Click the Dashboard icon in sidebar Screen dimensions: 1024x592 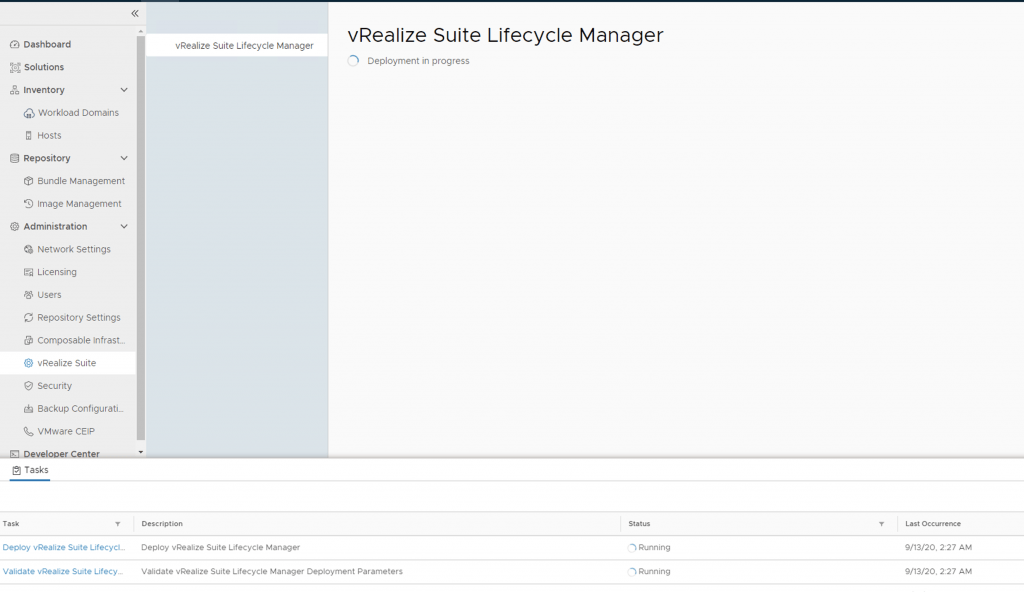click(x=14, y=45)
